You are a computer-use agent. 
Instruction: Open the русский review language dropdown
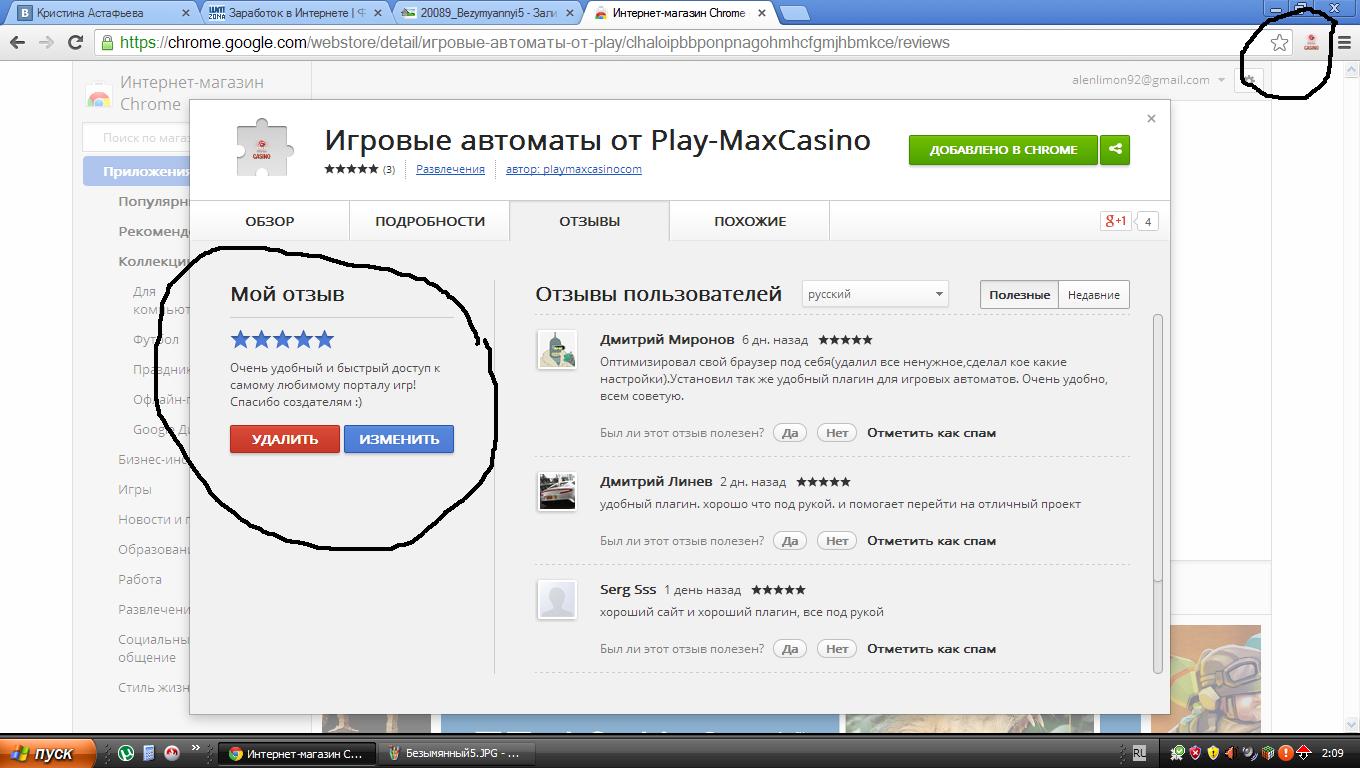pos(875,294)
